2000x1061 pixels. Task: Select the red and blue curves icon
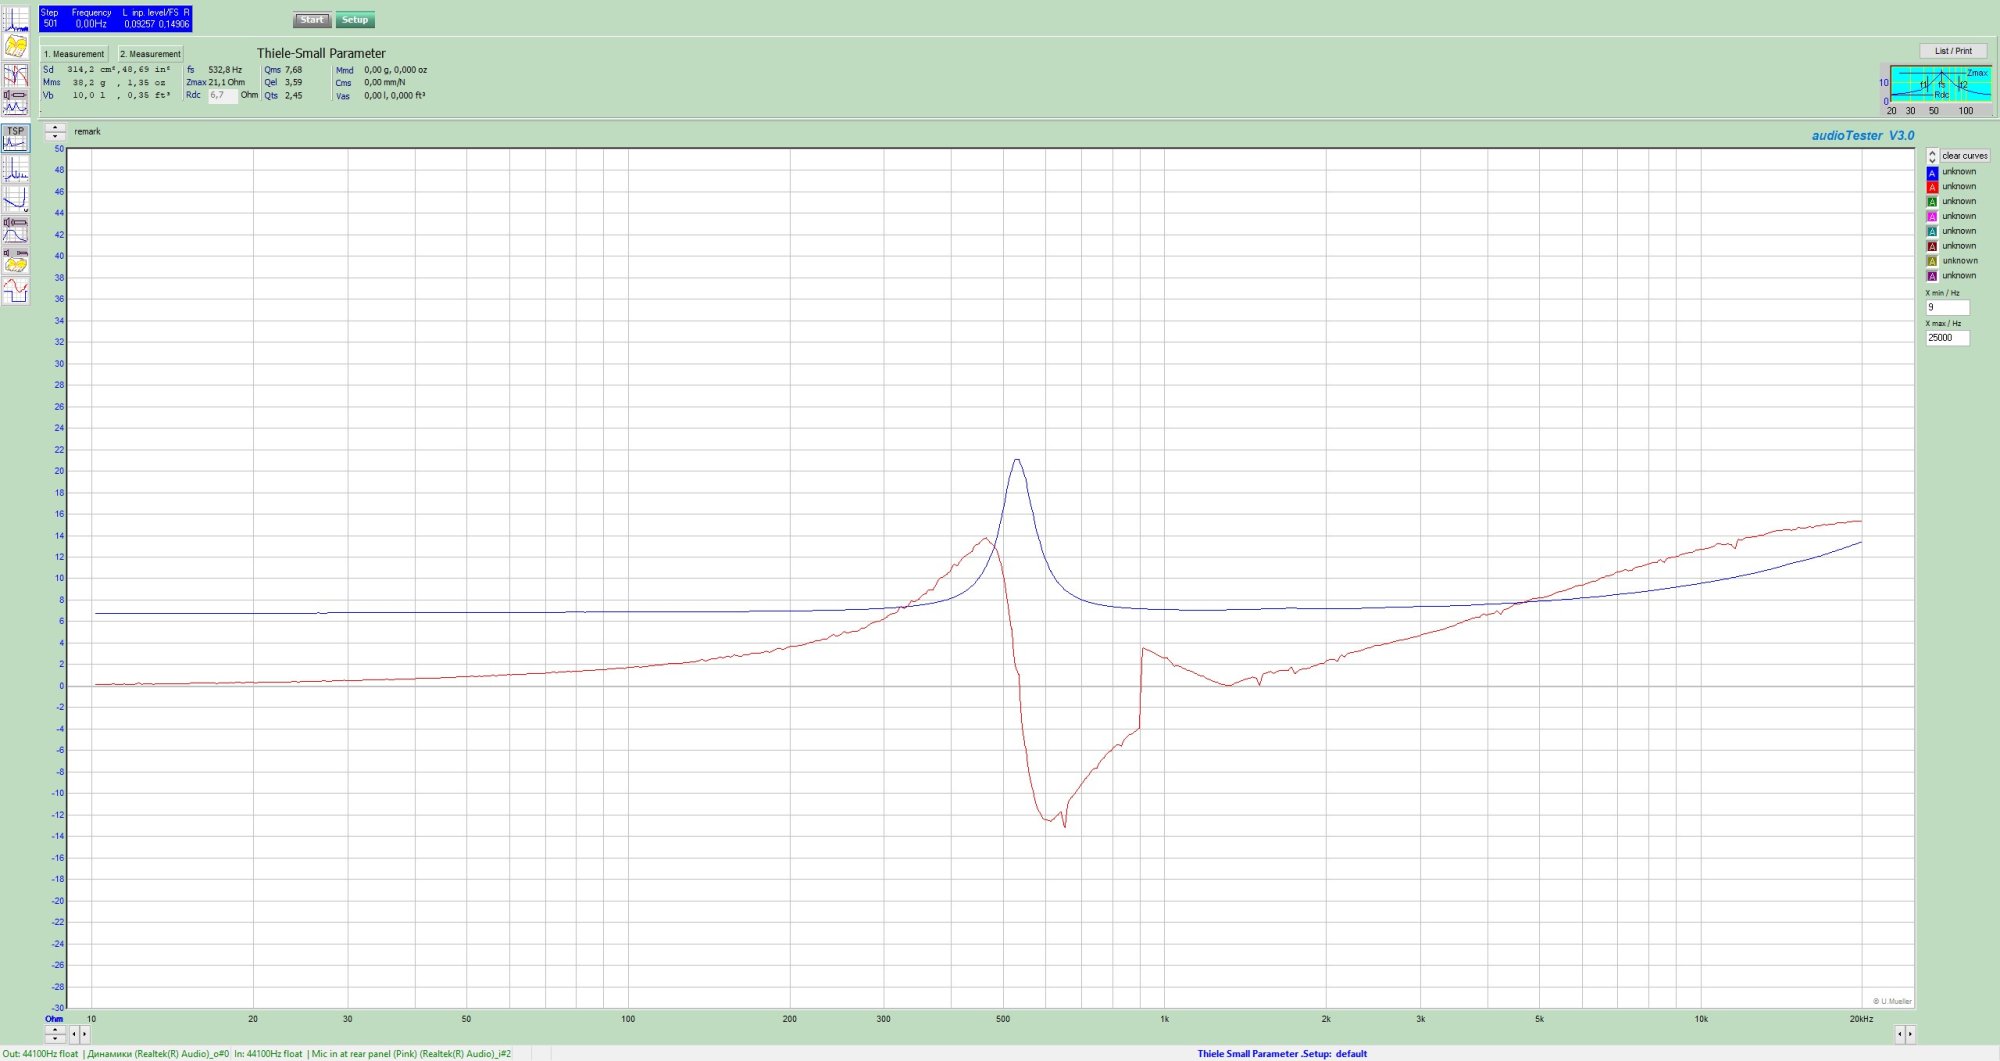click(x=16, y=75)
